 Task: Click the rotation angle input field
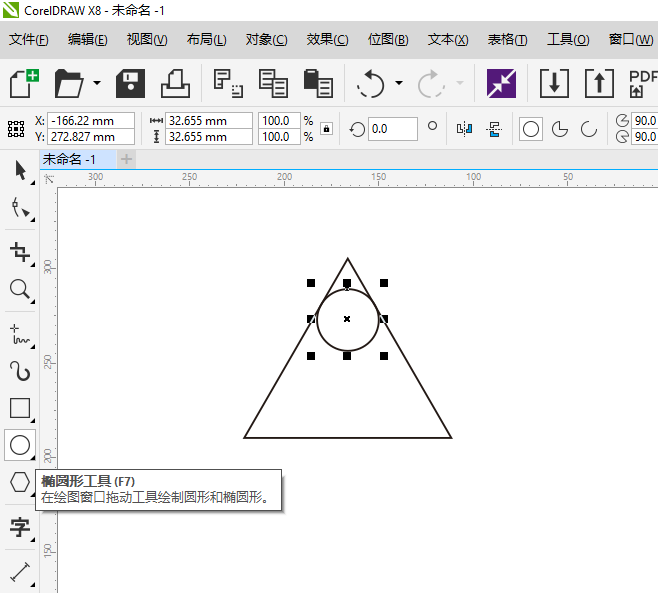[x=392, y=129]
